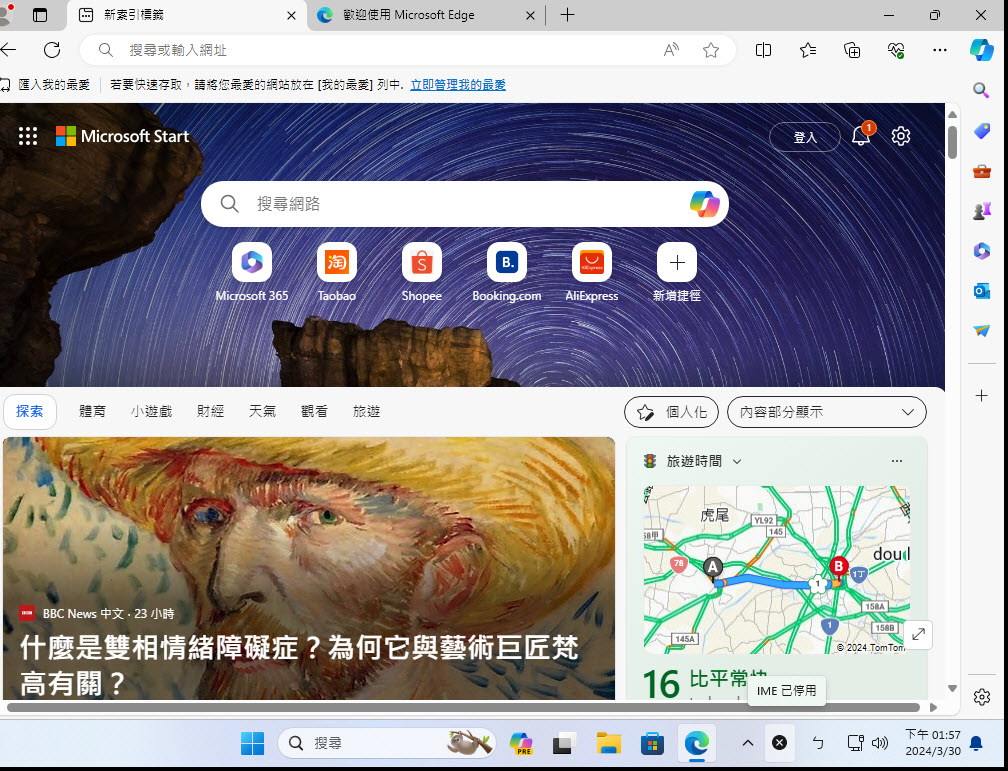Viewport: 1008px width, 771px height.
Task: Open split screen view icon
Action: click(x=763, y=50)
